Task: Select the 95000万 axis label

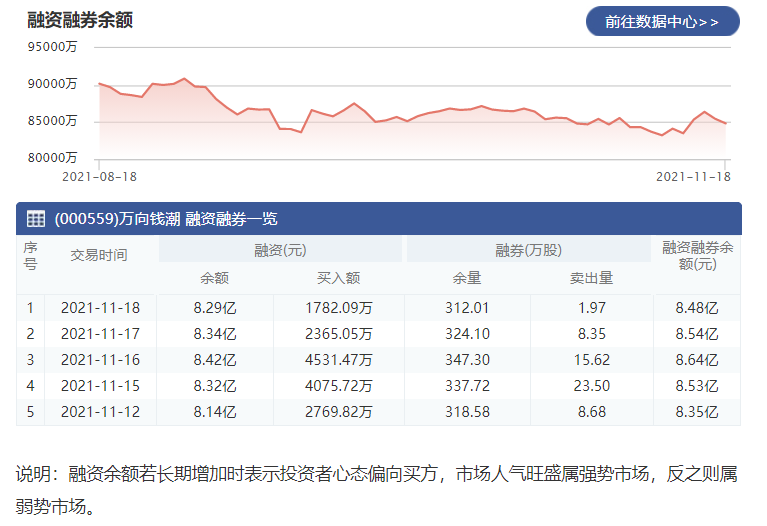Action: [52, 47]
